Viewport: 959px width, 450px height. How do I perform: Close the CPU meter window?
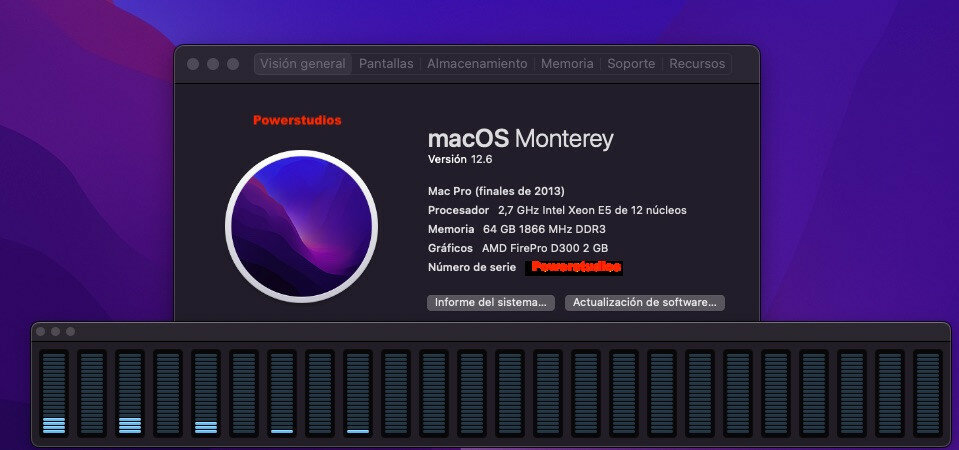(40, 331)
